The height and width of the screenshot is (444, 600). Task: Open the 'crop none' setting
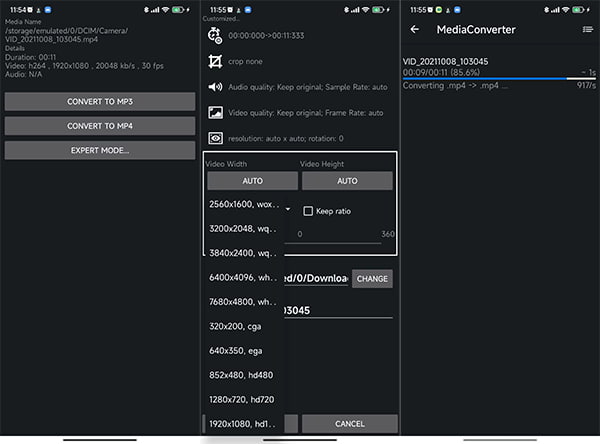(x=245, y=61)
